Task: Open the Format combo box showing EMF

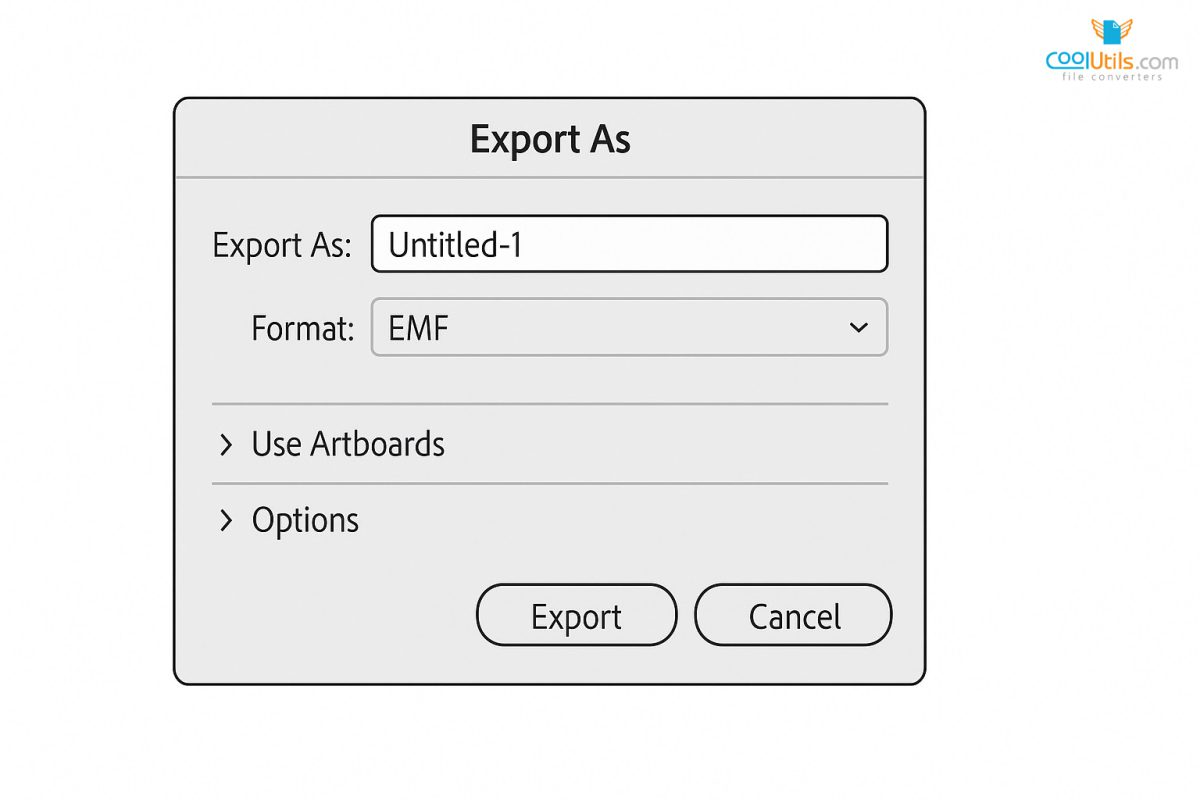Action: pos(628,327)
